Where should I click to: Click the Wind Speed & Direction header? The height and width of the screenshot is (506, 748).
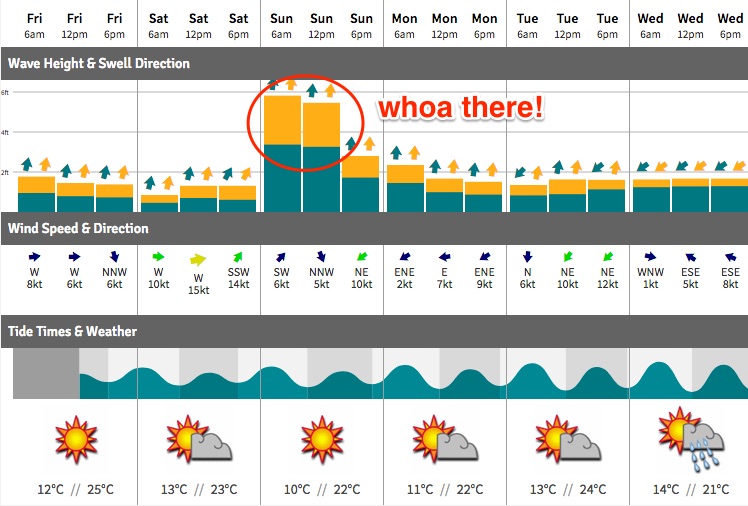click(x=374, y=228)
